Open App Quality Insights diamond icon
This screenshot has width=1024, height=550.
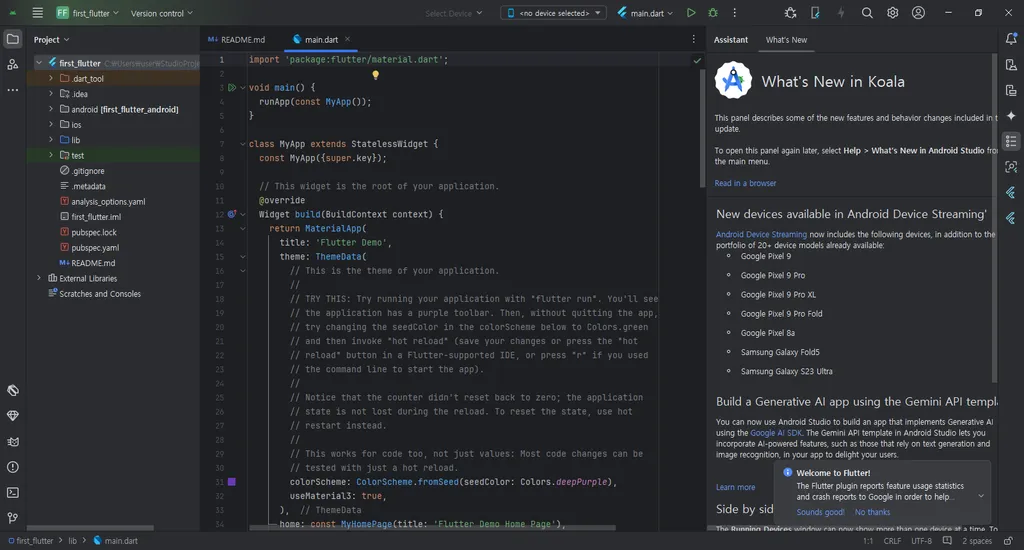[12, 416]
